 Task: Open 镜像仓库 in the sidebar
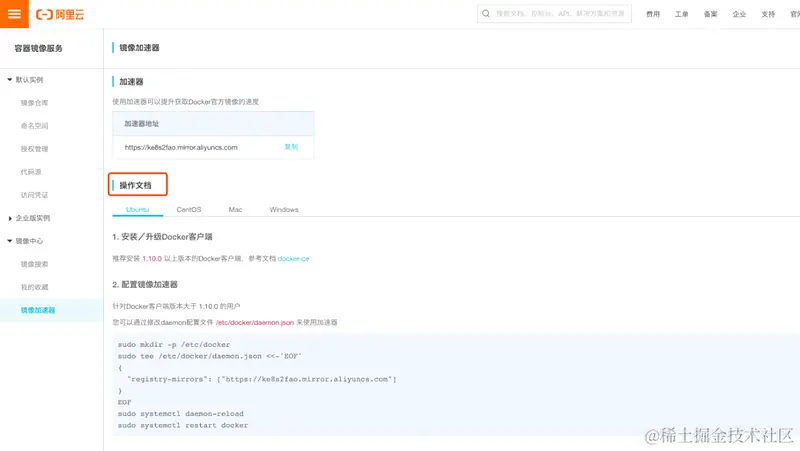(x=34, y=103)
